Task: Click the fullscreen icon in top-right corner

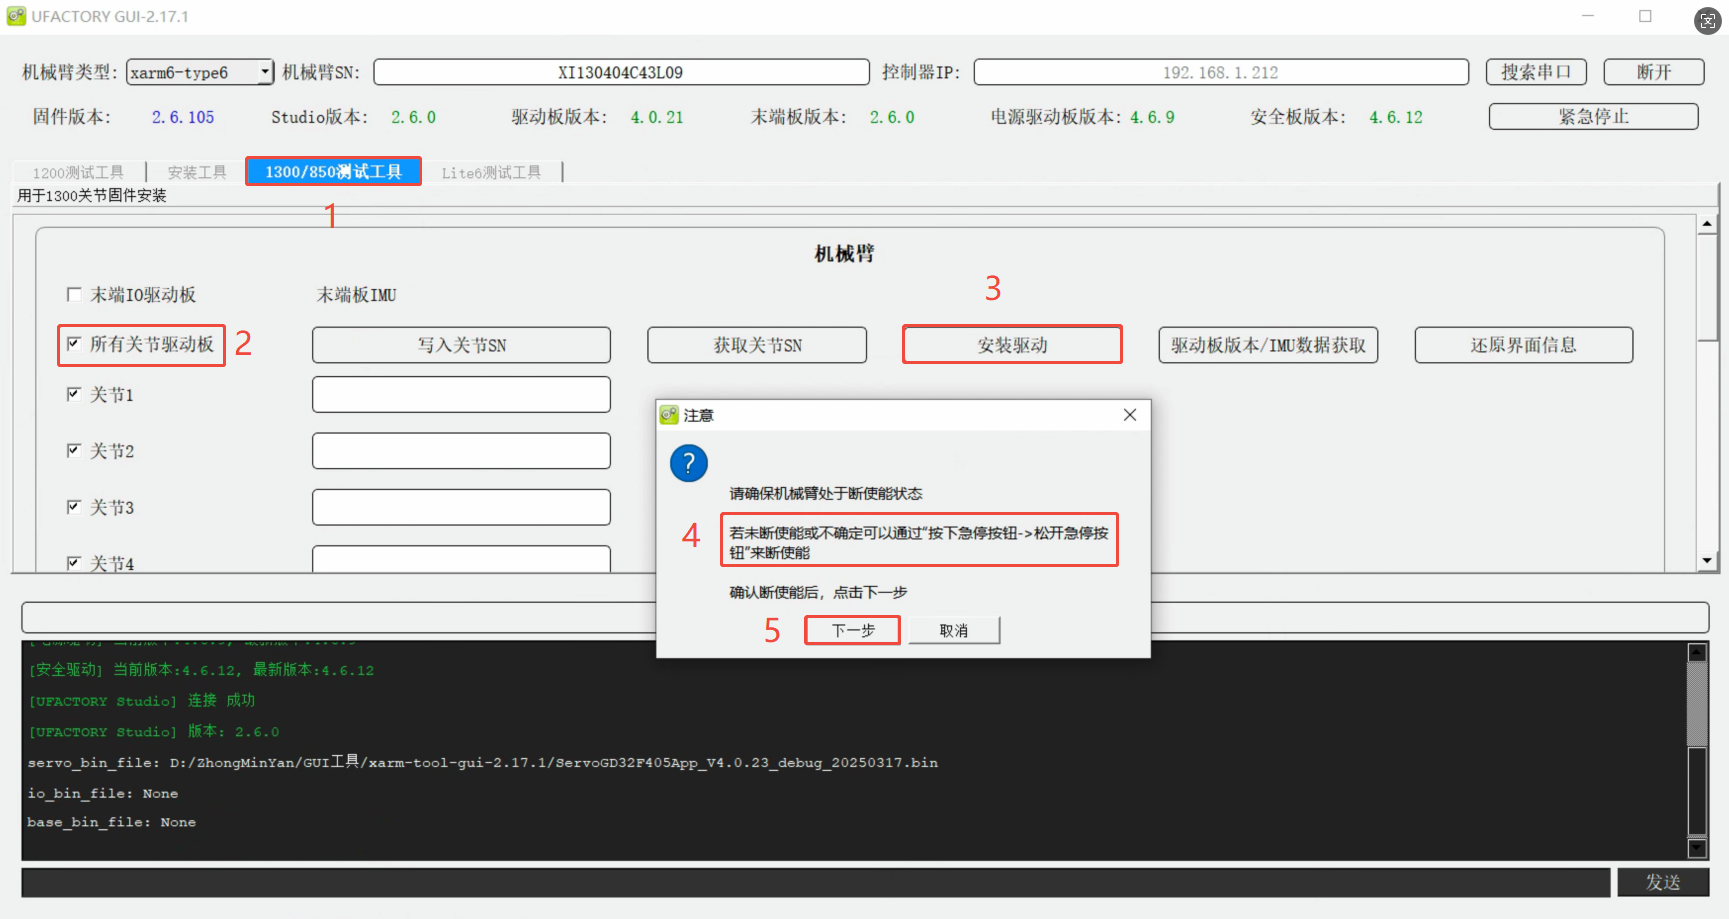Action: [1707, 21]
